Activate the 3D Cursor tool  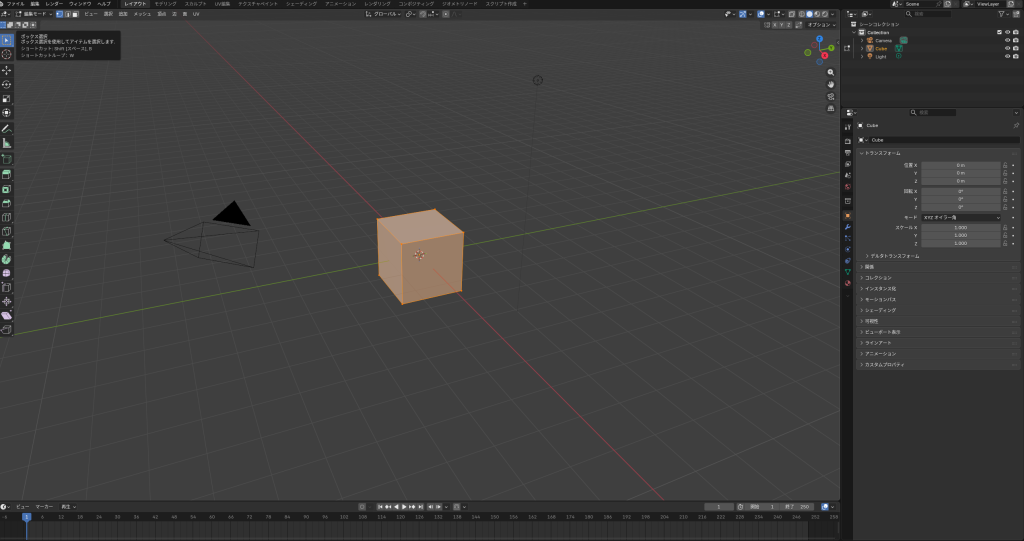[x=6, y=55]
